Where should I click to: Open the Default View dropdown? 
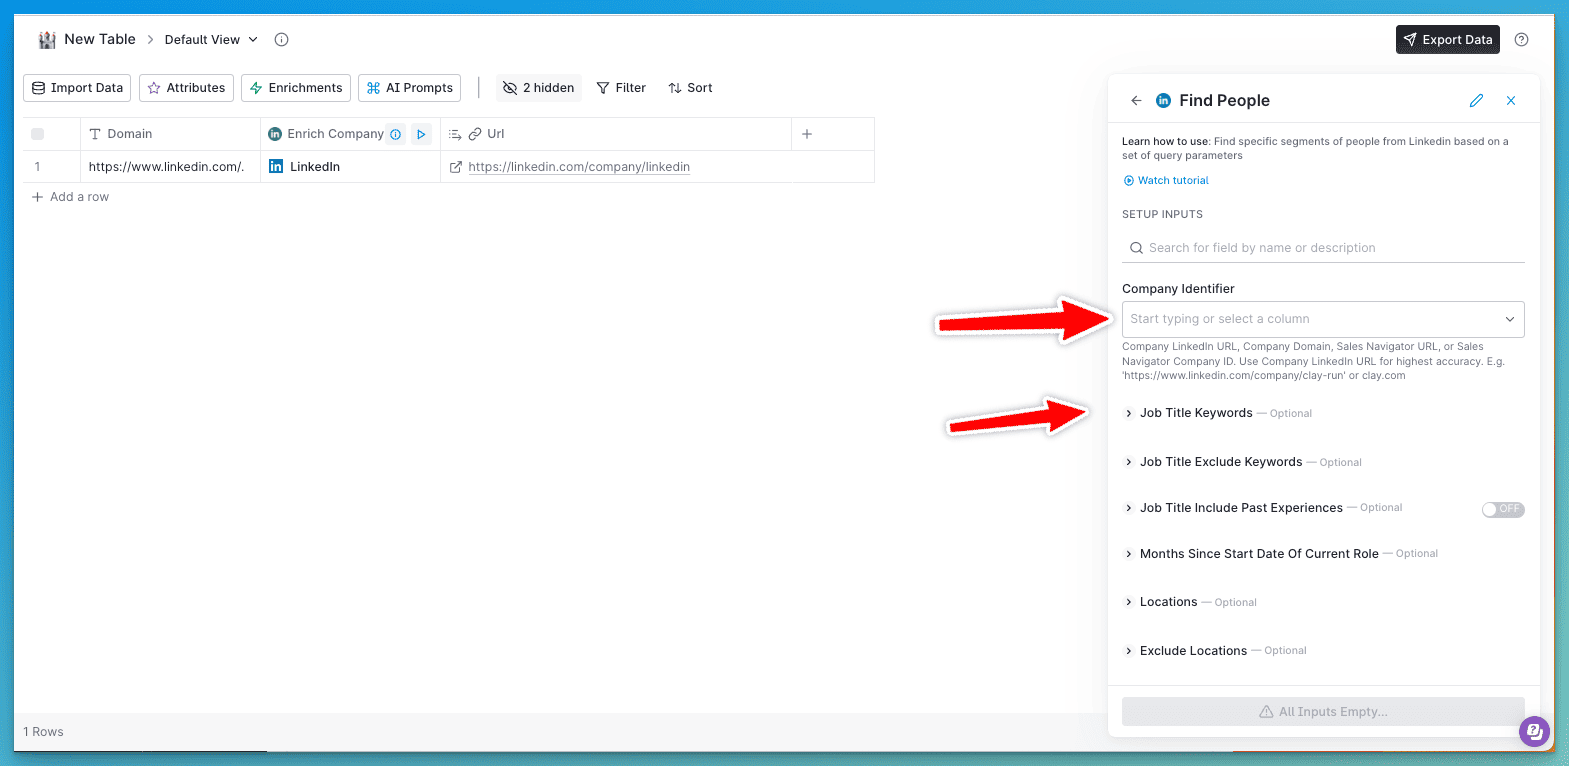(211, 40)
